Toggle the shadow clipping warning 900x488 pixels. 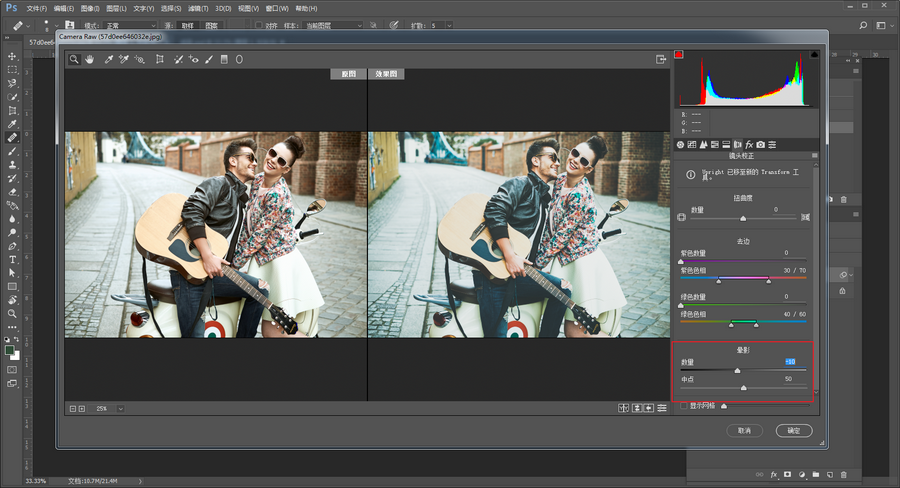click(x=678, y=53)
